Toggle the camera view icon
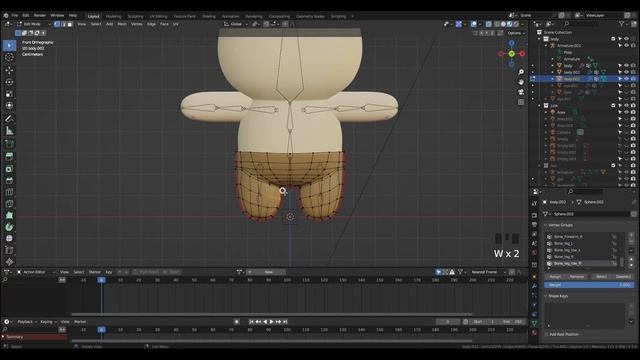Screen dimensions: 640x360 tap(521, 92)
